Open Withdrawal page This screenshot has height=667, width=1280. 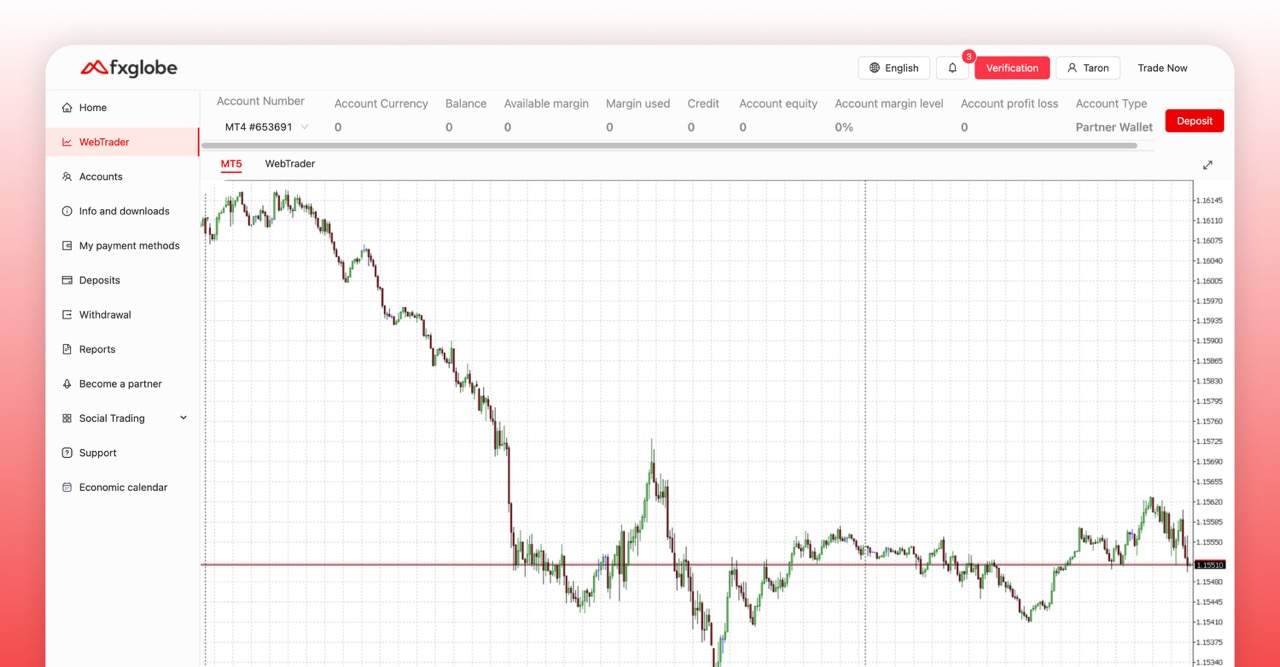(x=123, y=315)
